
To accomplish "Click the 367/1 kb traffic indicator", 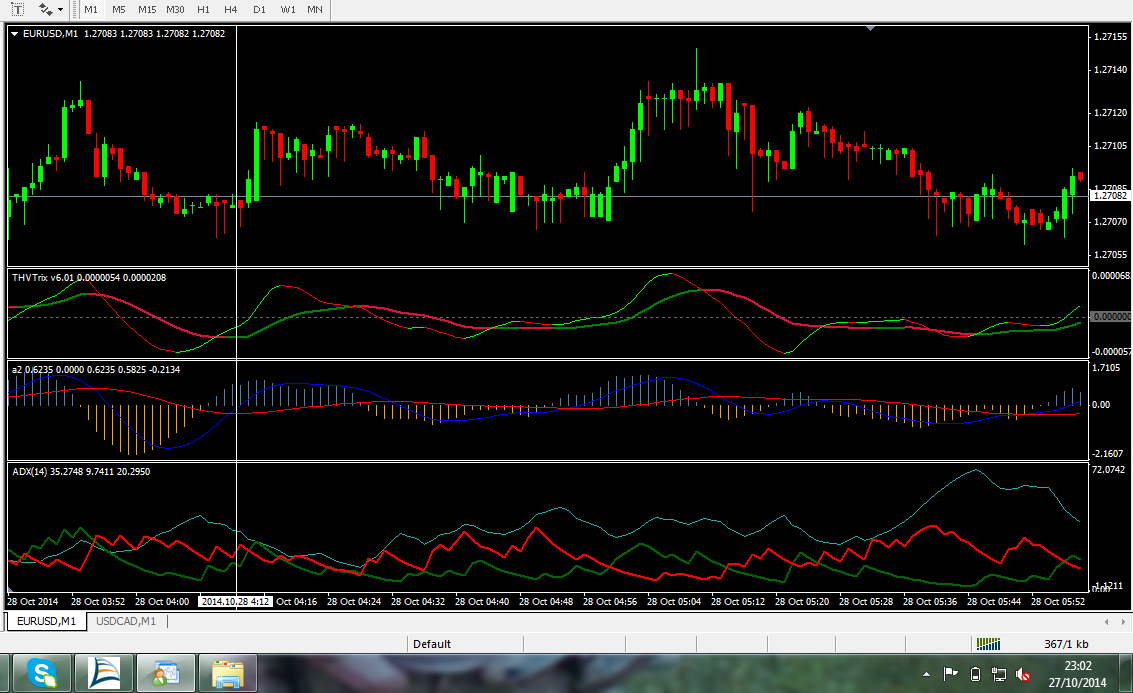I will tap(1066, 644).
